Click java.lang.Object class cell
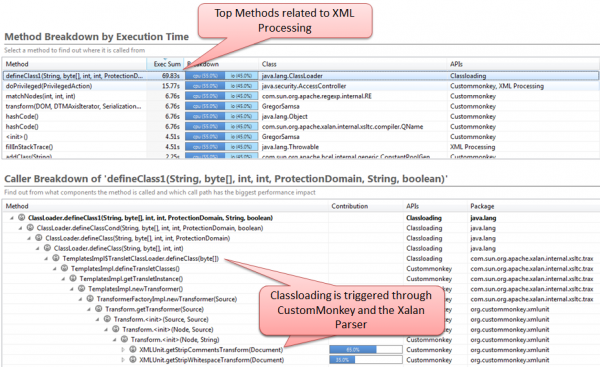This screenshot has height=367, width=600. pos(284,116)
